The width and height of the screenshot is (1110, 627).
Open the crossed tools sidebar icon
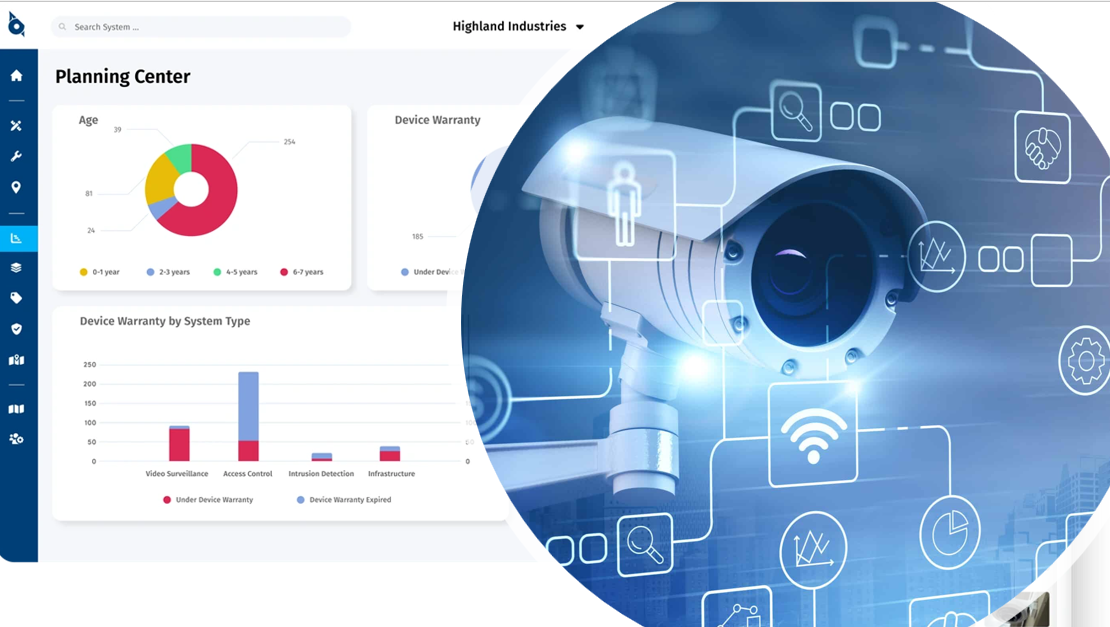pos(16,126)
